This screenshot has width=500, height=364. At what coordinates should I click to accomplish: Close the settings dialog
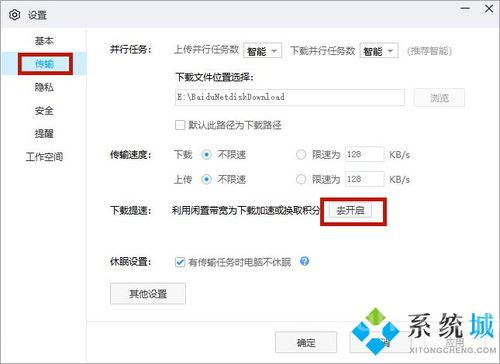[x=489, y=9]
